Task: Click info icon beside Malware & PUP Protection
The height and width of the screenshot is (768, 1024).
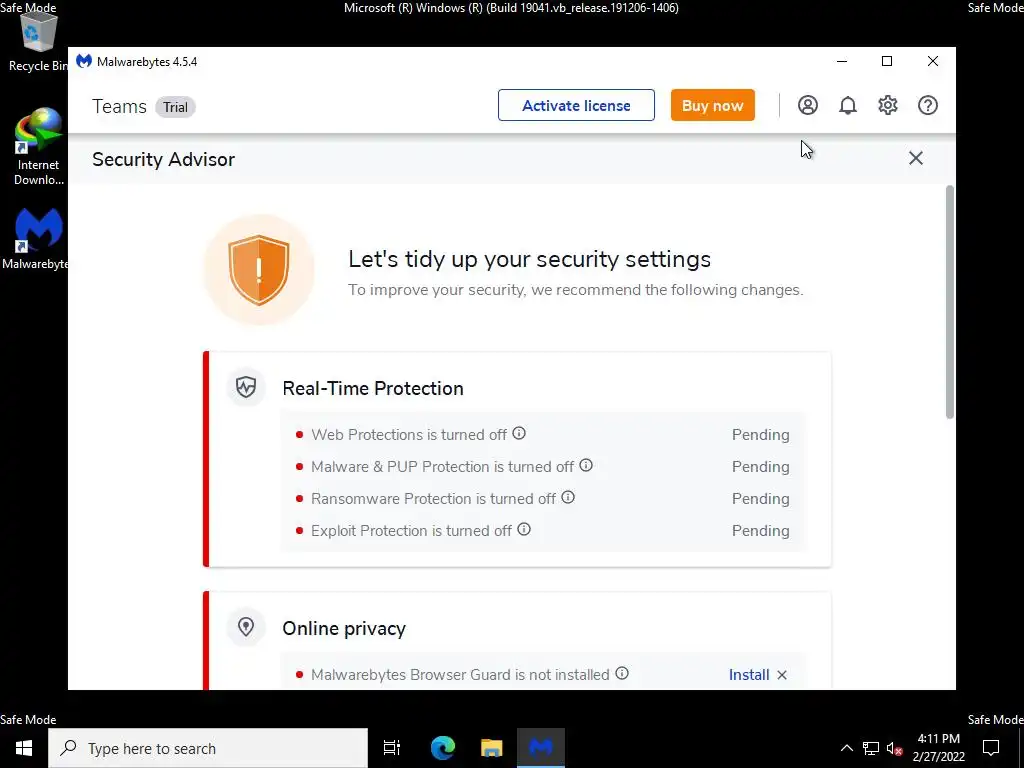Action: [x=586, y=465]
